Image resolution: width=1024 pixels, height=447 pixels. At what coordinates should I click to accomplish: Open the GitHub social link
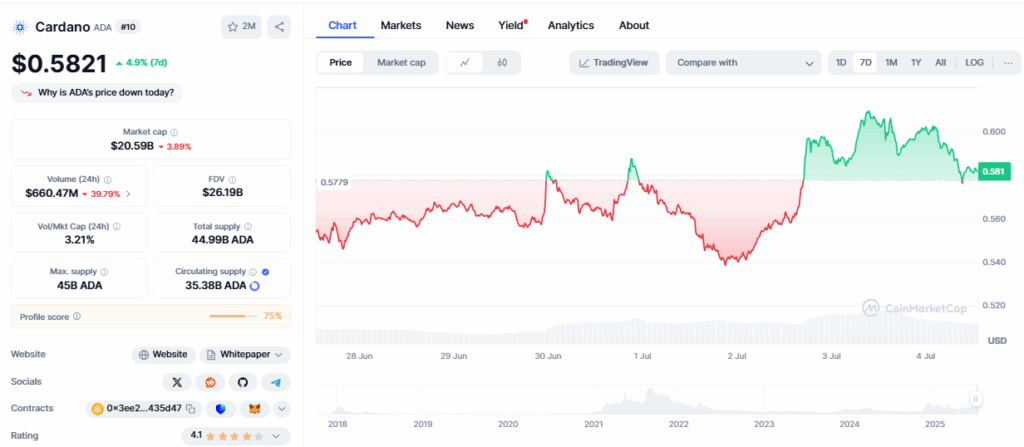[x=243, y=382]
